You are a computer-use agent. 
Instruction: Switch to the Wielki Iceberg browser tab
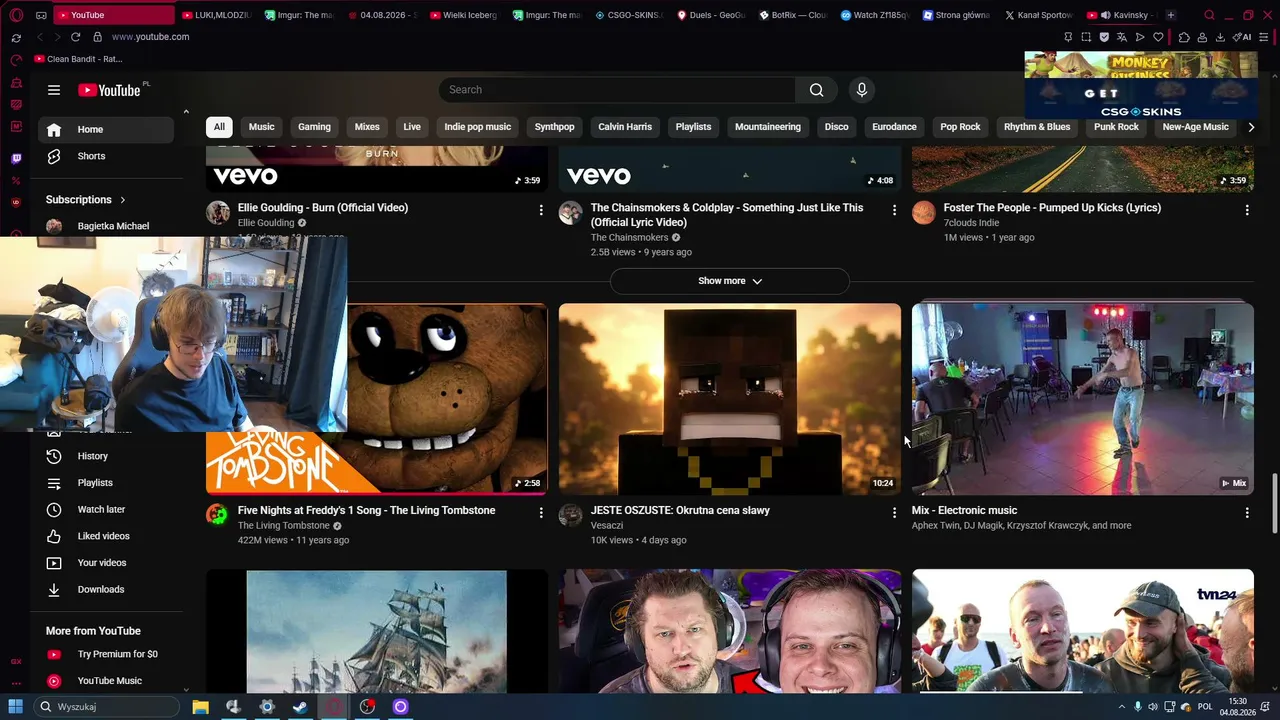462,15
